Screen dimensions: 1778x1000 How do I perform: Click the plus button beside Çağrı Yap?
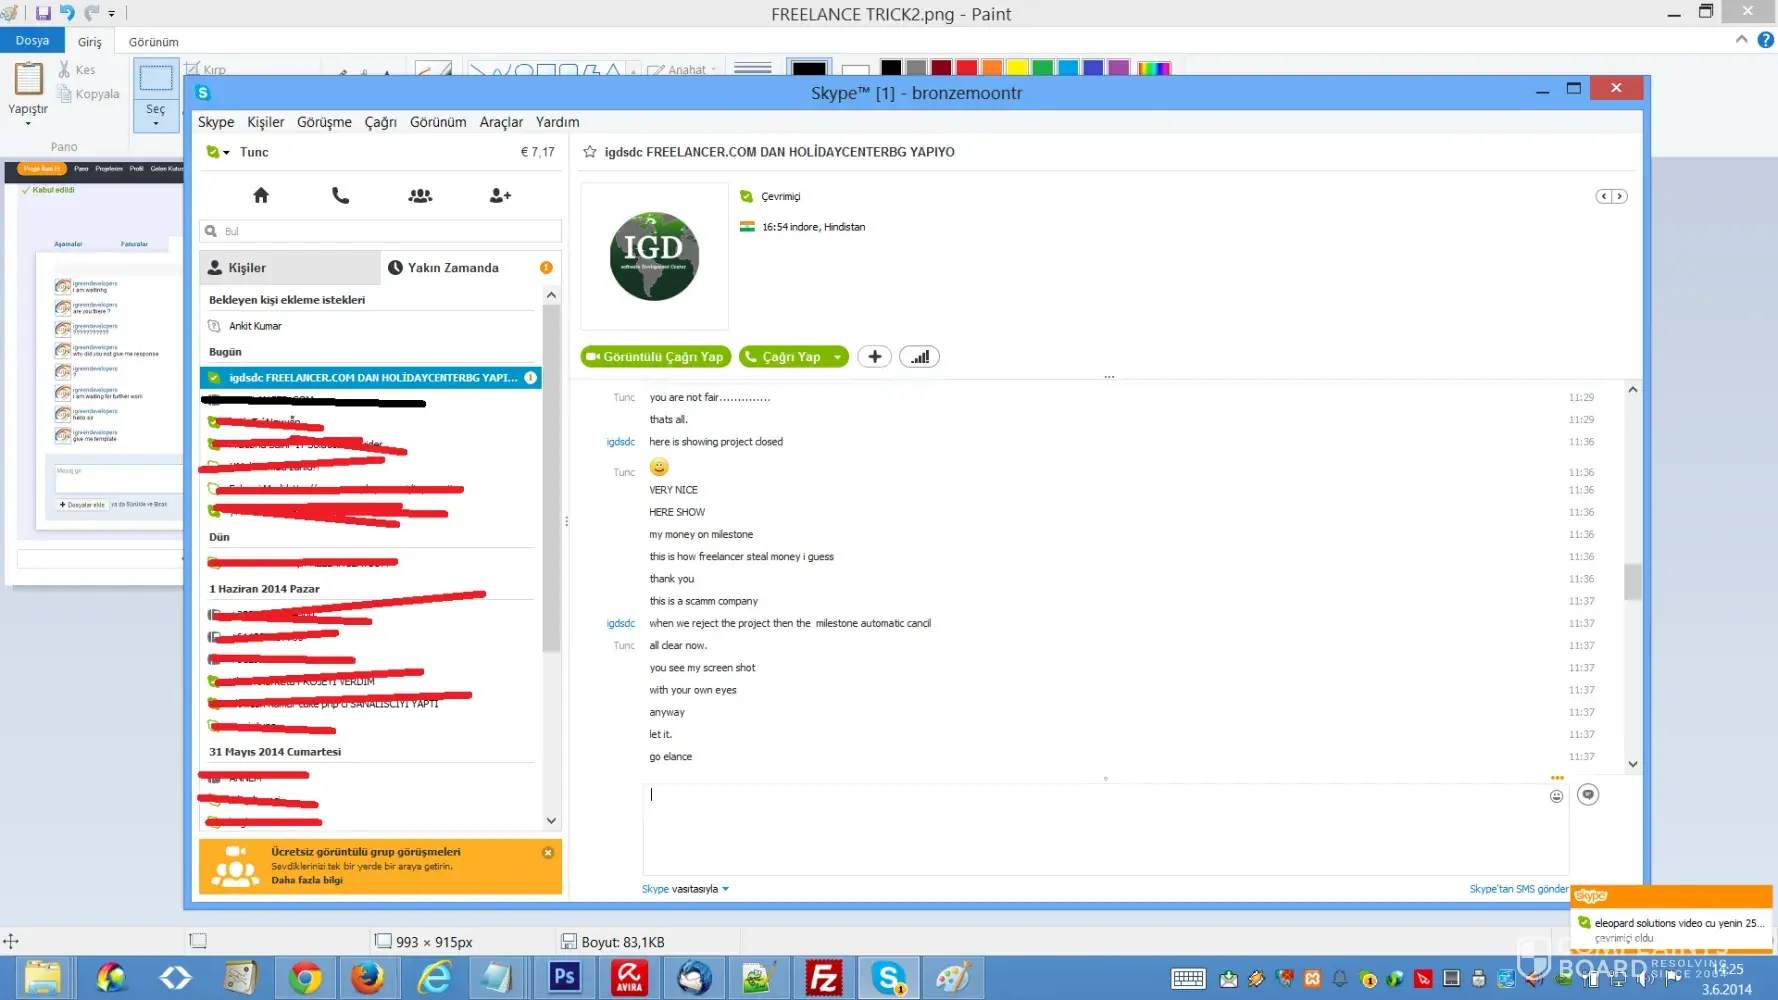(x=874, y=357)
